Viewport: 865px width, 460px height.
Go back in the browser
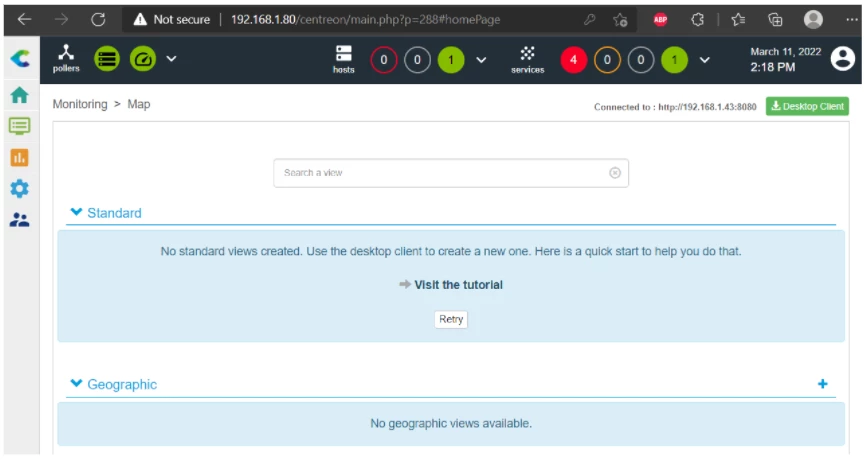24,20
